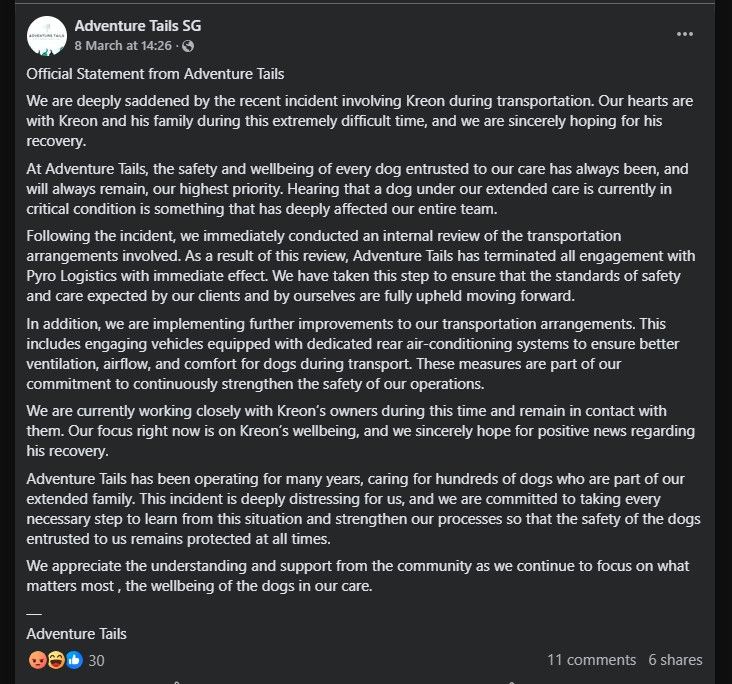Viewport: 732px width, 684px height.
Task: Click the haha reaction emoji icon
Action: [56, 660]
